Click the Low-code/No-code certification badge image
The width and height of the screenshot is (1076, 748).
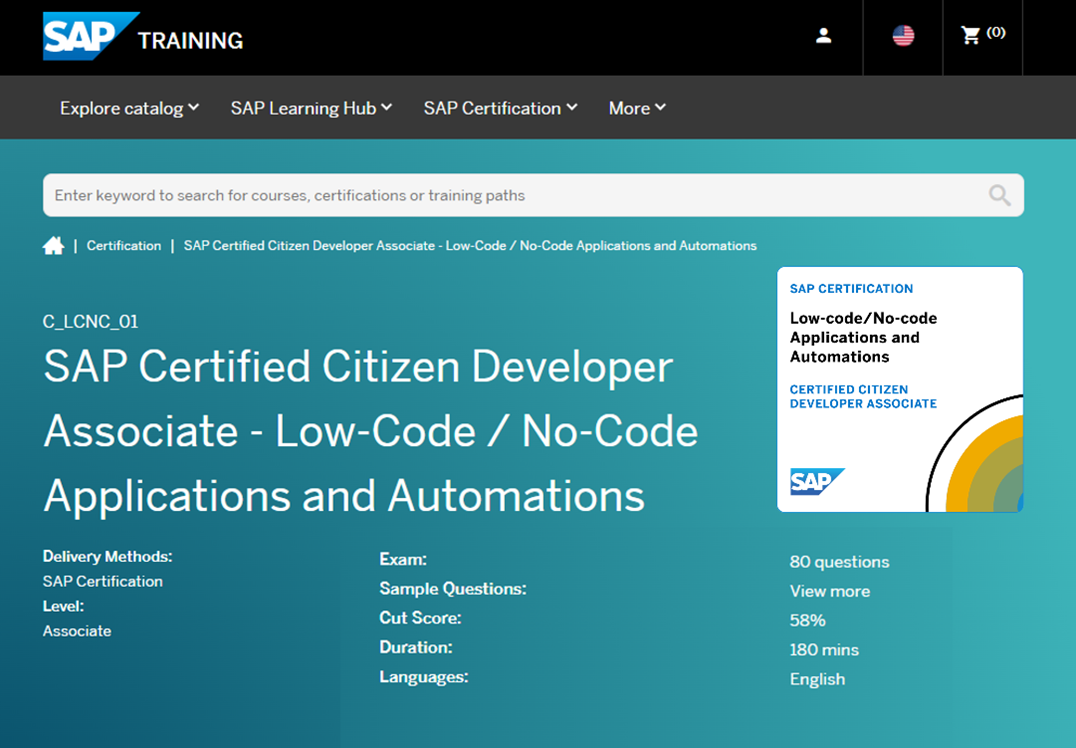click(899, 389)
